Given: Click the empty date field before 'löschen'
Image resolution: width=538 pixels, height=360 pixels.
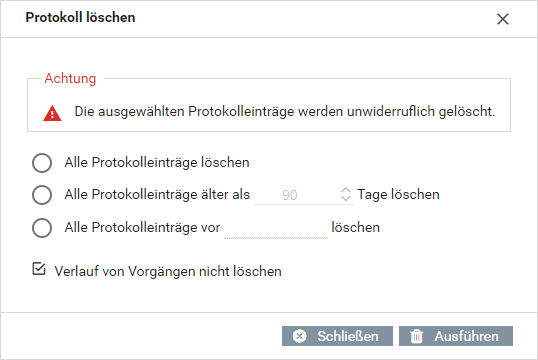Looking at the screenshot, I should pyautogui.click(x=276, y=228).
